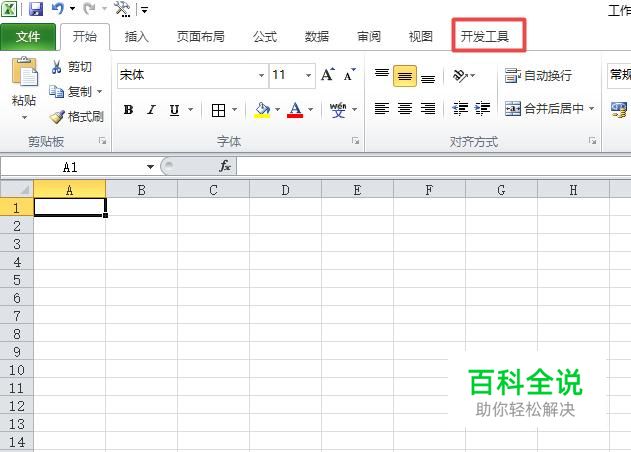Expand the 合并后居中 dropdown arrow
The width and height of the screenshot is (631, 452).
(x=591, y=108)
